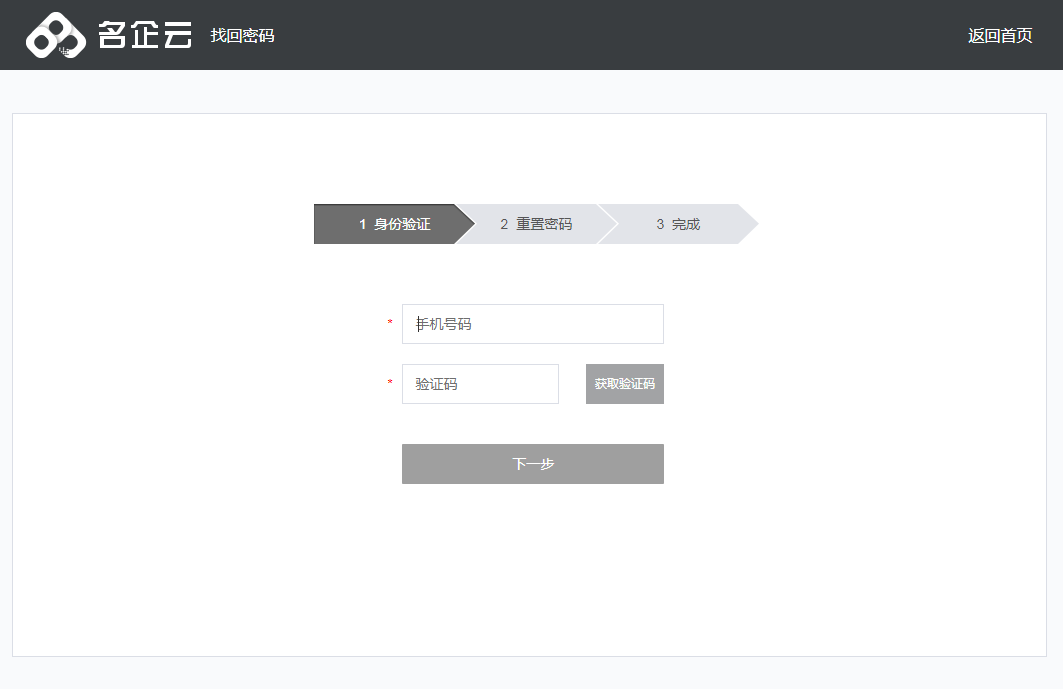
Task: Click the number 1 in 身份验证 step
Action: pyautogui.click(x=363, y=224)
